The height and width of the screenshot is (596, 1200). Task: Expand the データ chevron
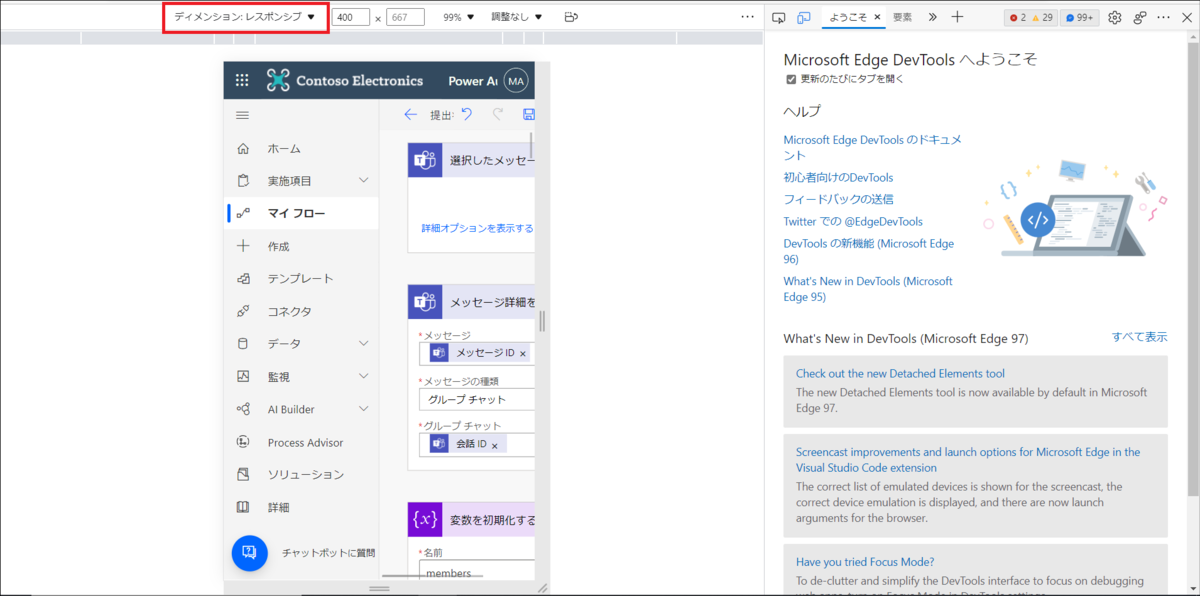(364, 343)
